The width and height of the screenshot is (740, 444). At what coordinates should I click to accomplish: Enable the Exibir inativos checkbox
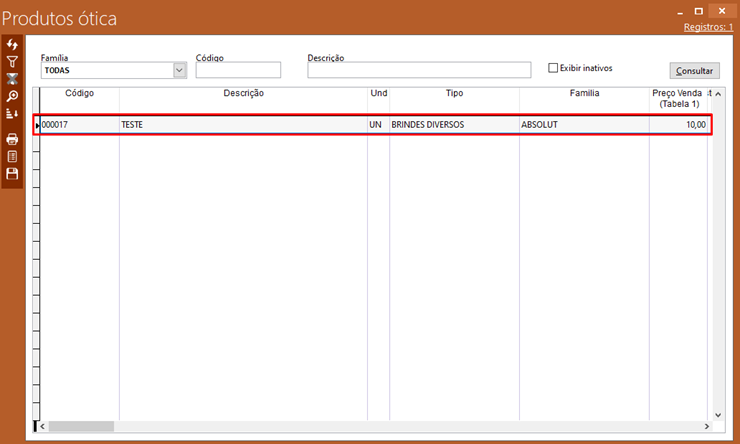[553, 68]
